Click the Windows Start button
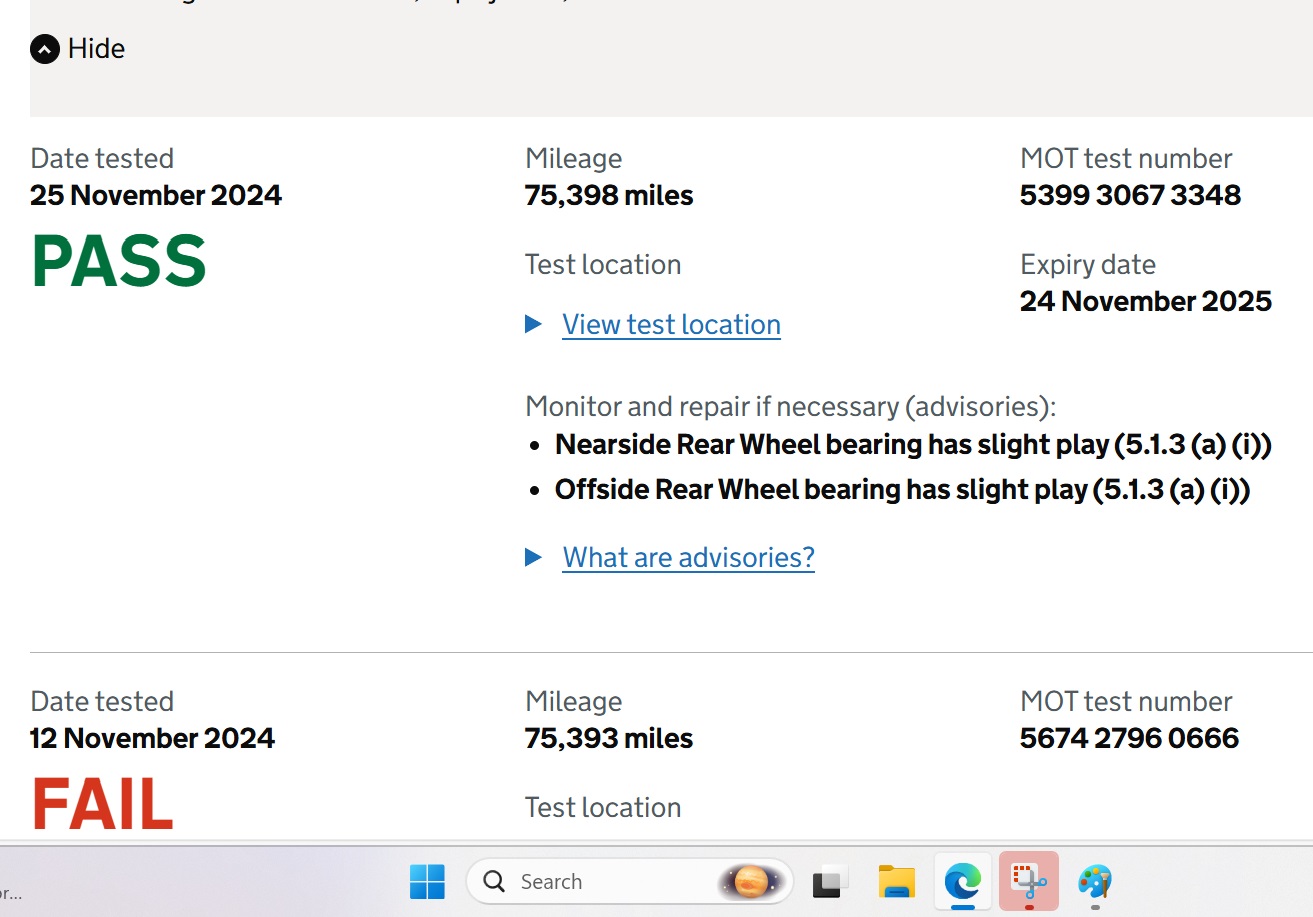The height and width of the screenshot is (917, 1313). click(427, 881)
